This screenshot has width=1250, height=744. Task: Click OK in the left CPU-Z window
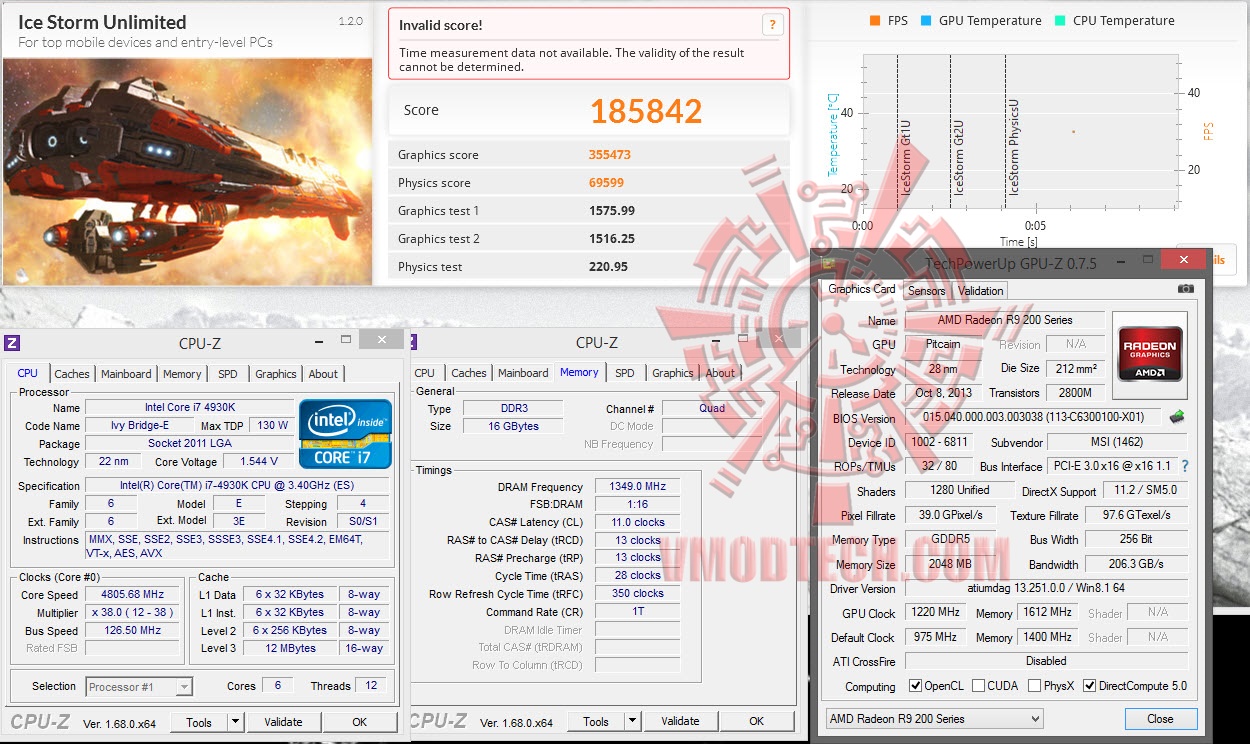pos(360,722)
